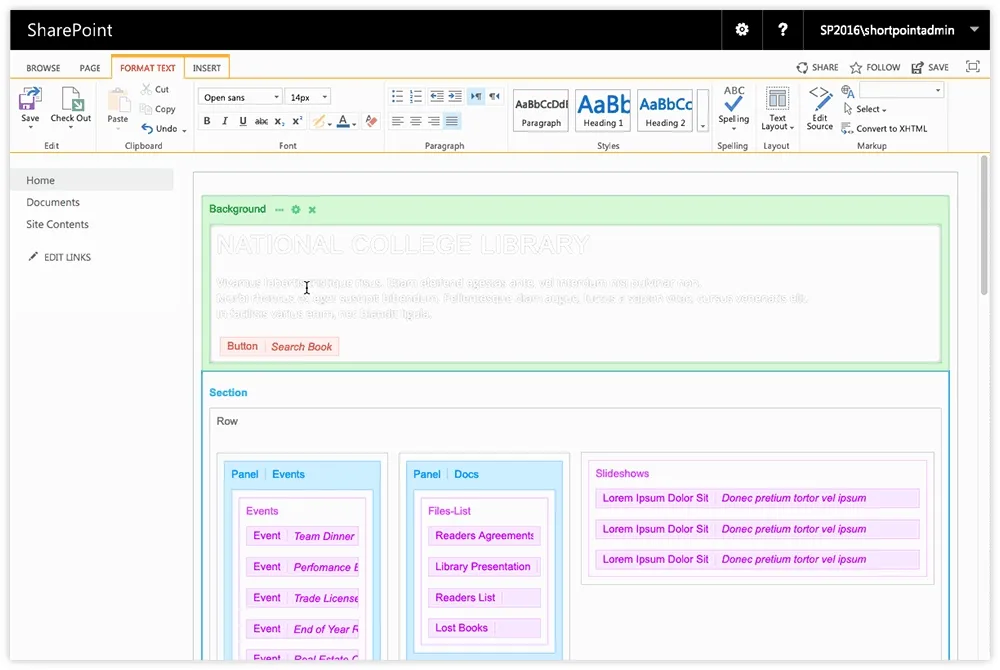This screenshot has width=1000, height=670.
Task: Open the help question mark
Action: [x=783, y=29]
